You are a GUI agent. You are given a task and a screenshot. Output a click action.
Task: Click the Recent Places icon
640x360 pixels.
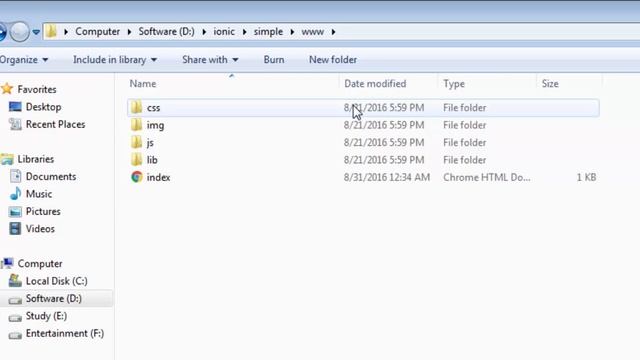15,124
